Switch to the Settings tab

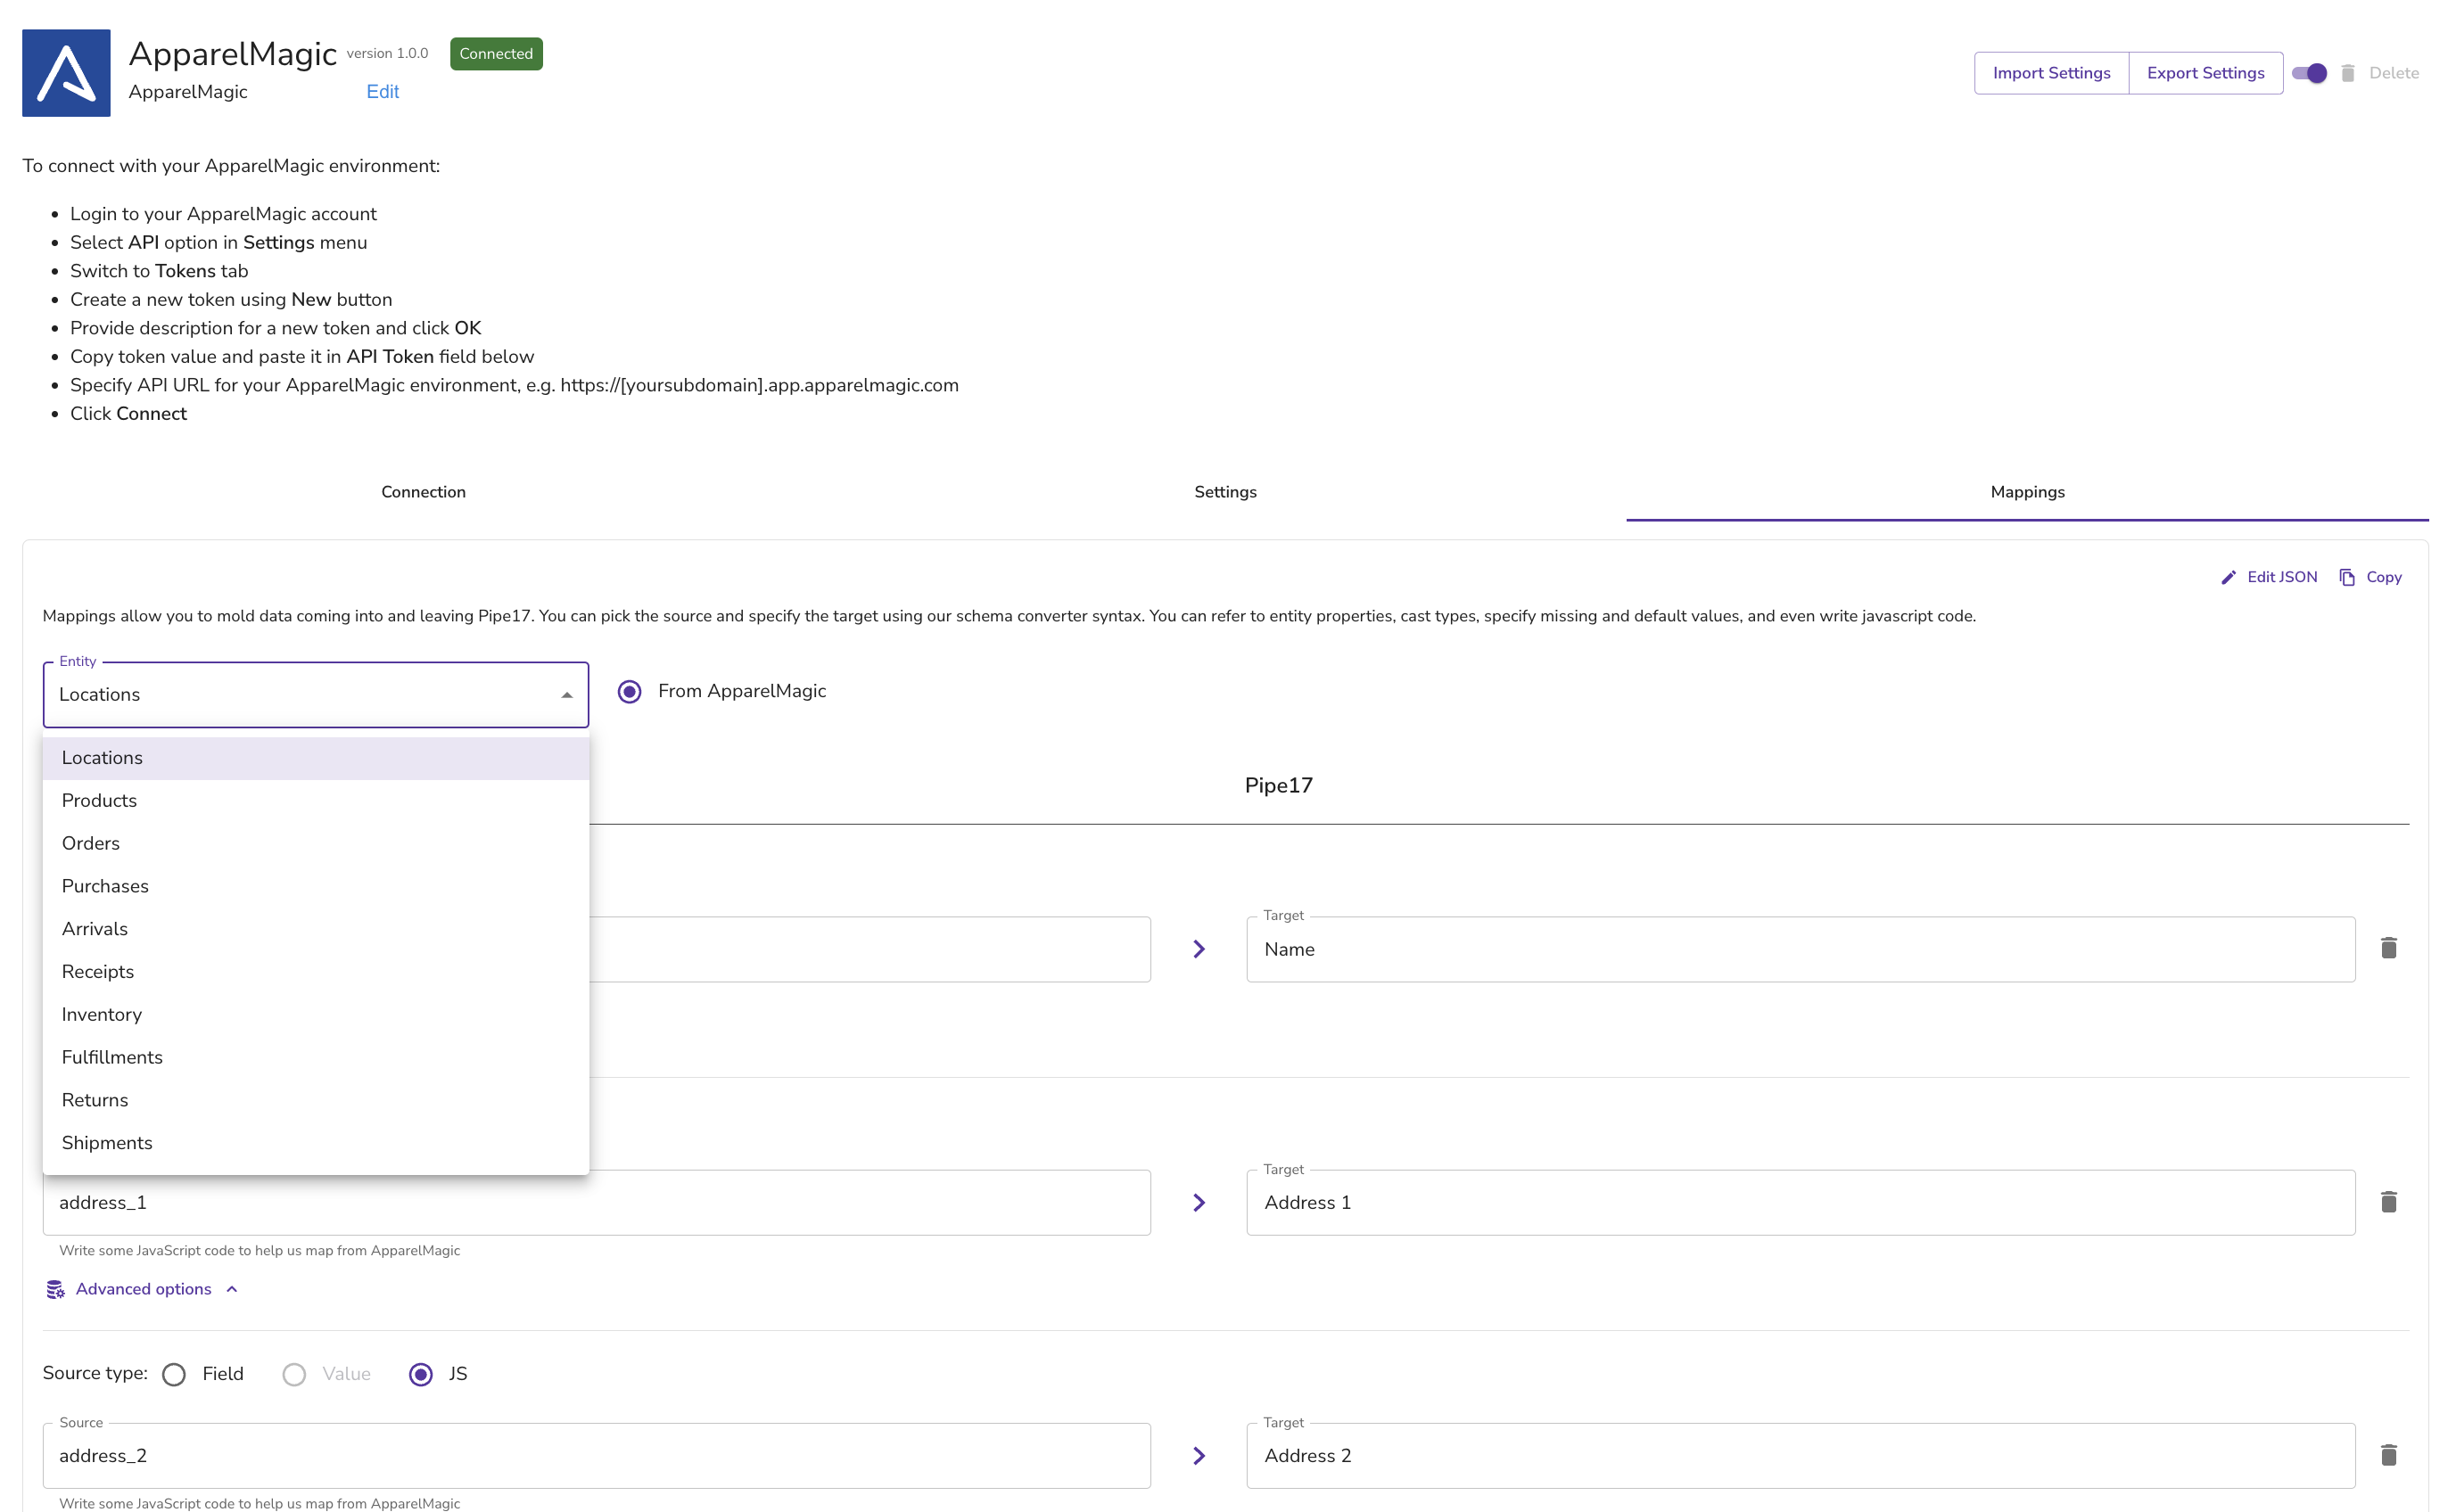[x=1223, y=491]
